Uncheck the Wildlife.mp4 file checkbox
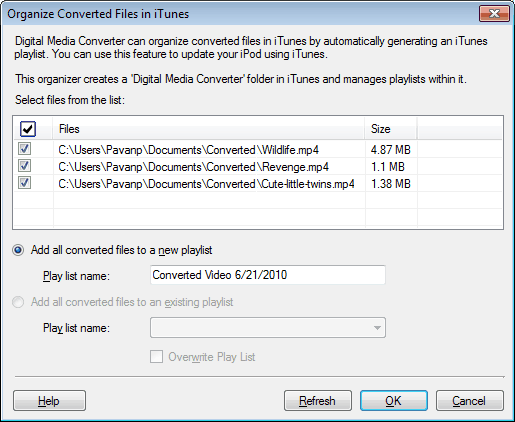 24,149
